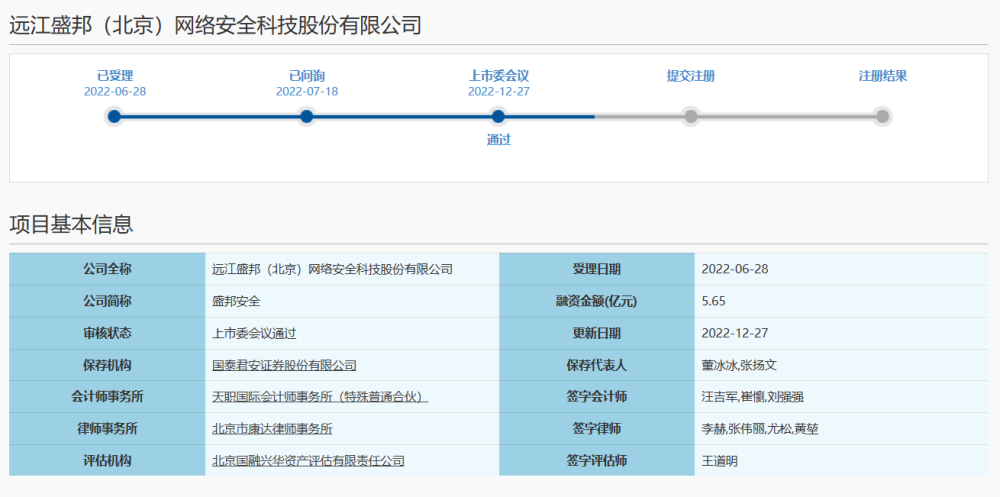Select the 已受理 stage label
1000x497 pixels.
pos(114,76)
